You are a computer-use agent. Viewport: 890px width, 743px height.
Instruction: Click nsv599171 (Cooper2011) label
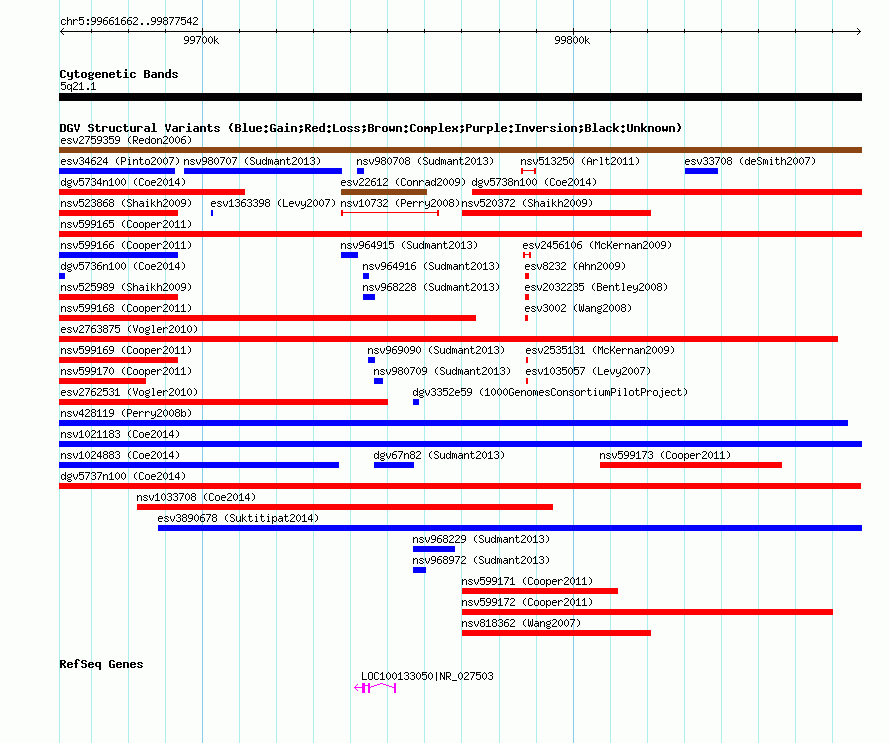pos(527,581)
